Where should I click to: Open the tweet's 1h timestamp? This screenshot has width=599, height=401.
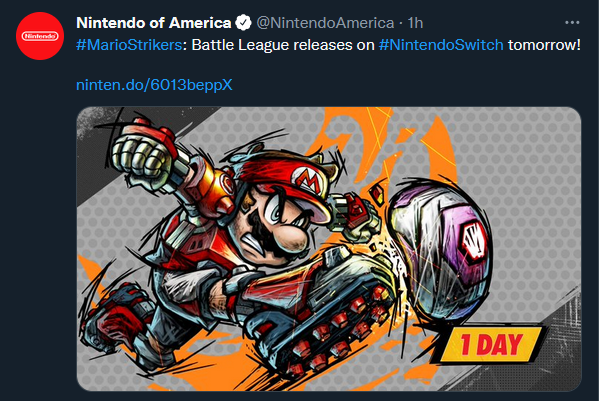coord(415,23)
